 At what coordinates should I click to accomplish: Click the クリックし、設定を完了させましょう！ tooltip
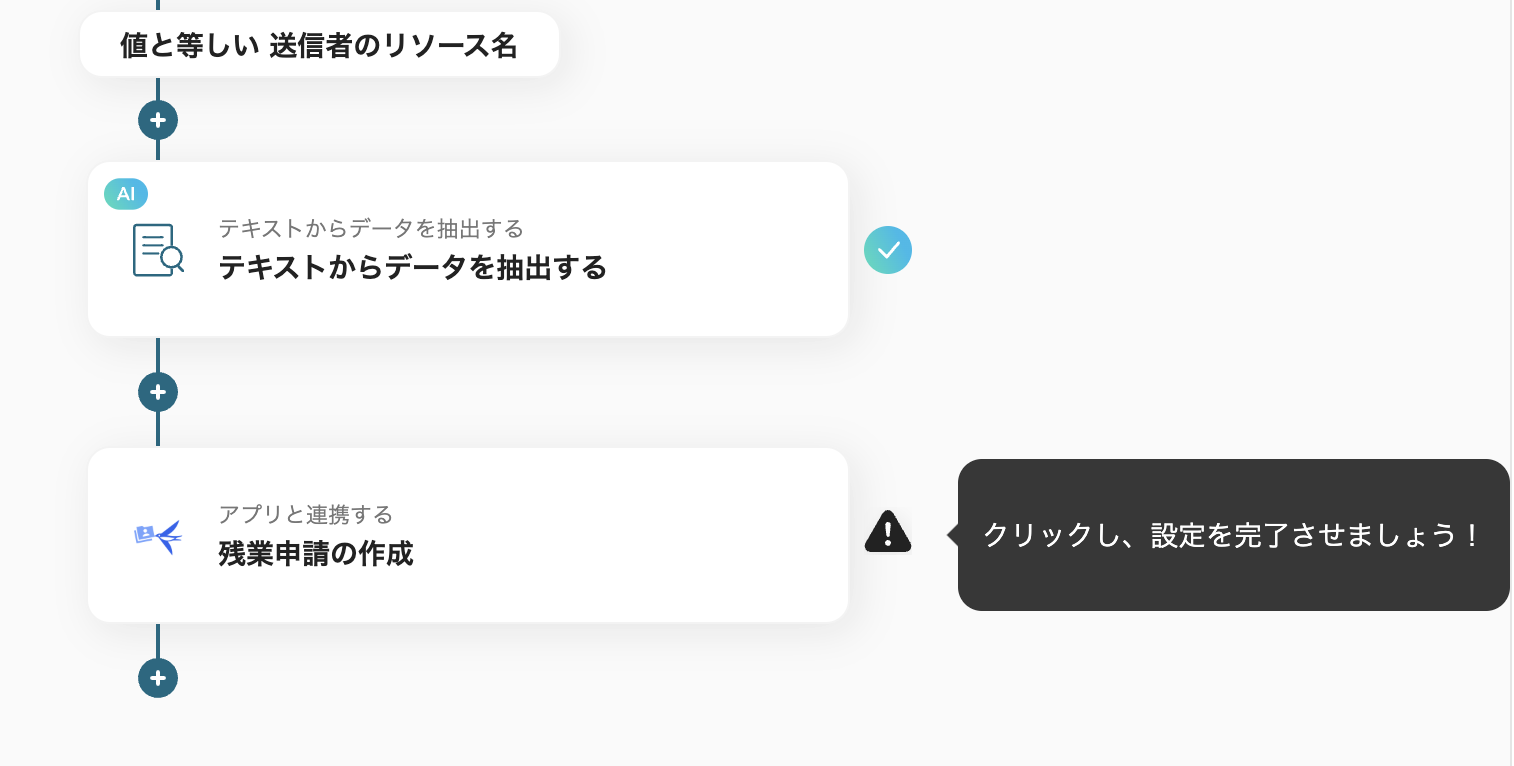(x=1232, y=535)
